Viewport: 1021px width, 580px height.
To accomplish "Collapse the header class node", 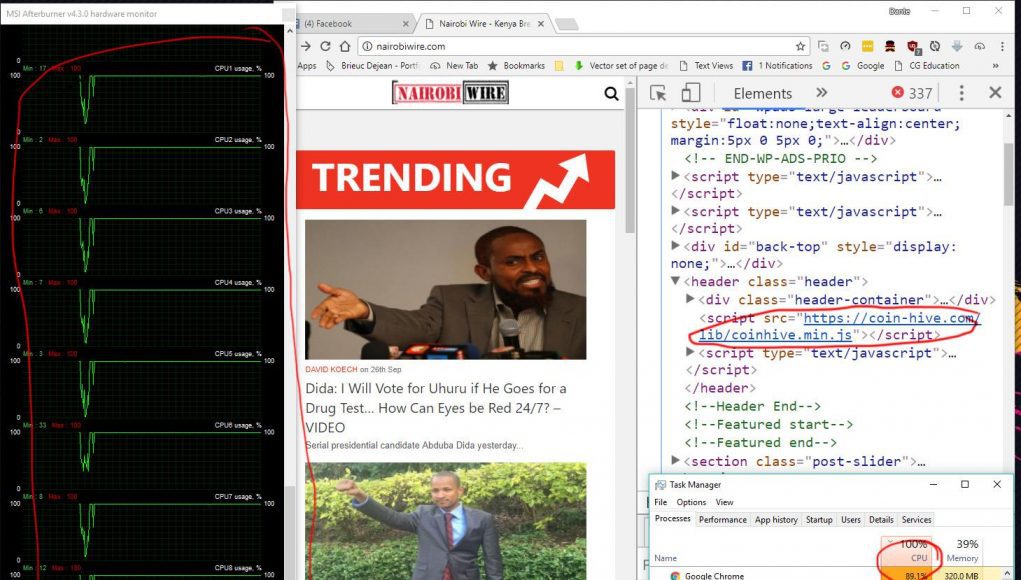I will click(675, 281).
